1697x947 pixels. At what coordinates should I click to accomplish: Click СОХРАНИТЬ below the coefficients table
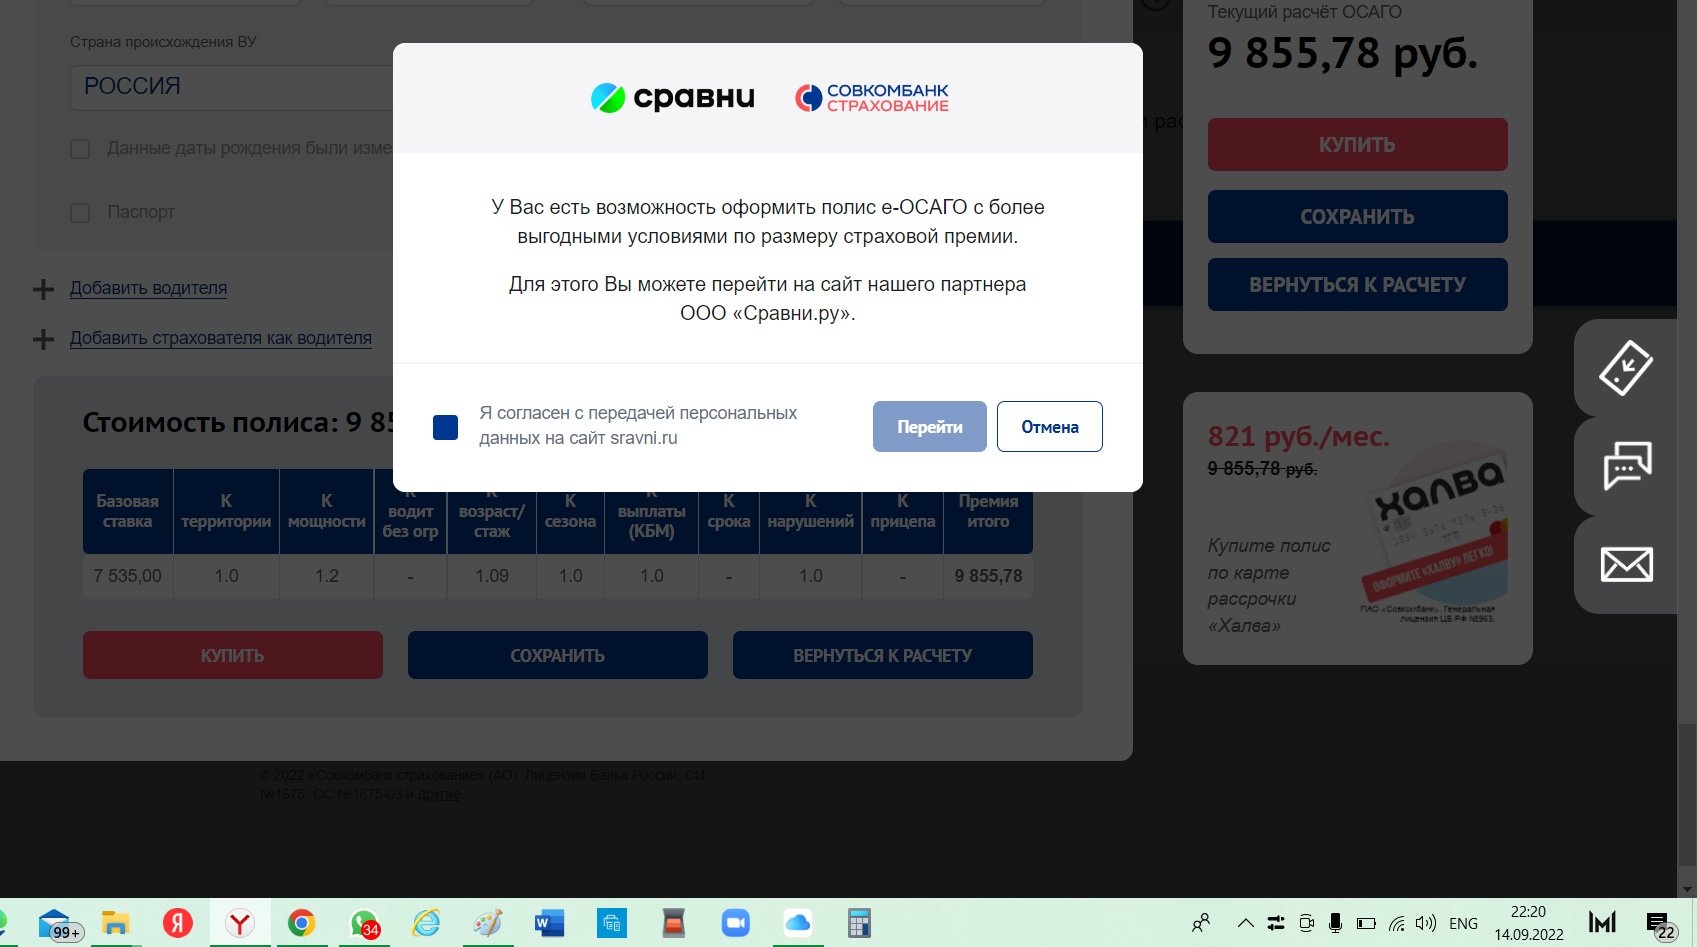[x=557, y=655]
